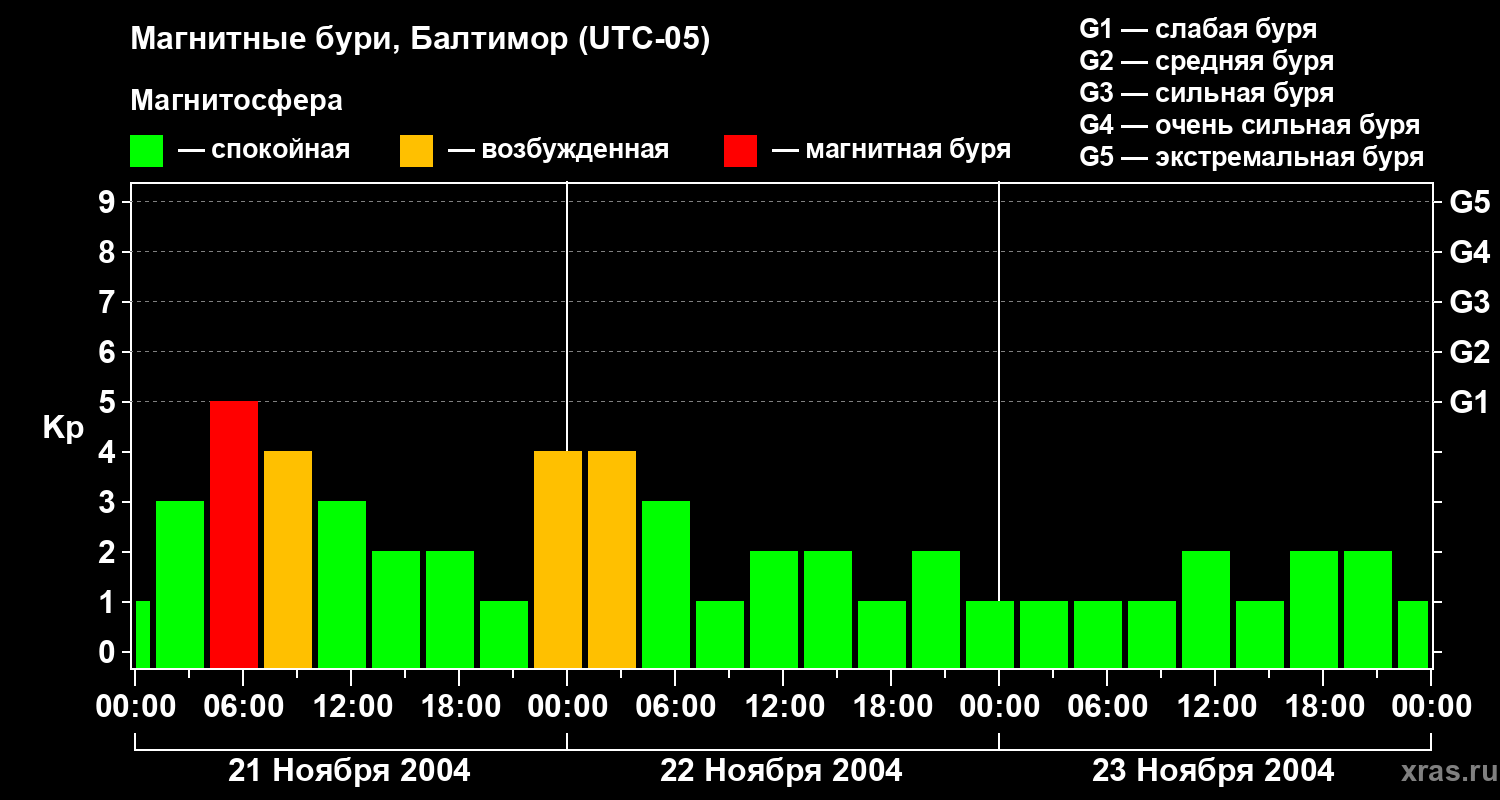
Task: Click the 06:00 time label of 22 November
Action: click(x=675, y=707)
